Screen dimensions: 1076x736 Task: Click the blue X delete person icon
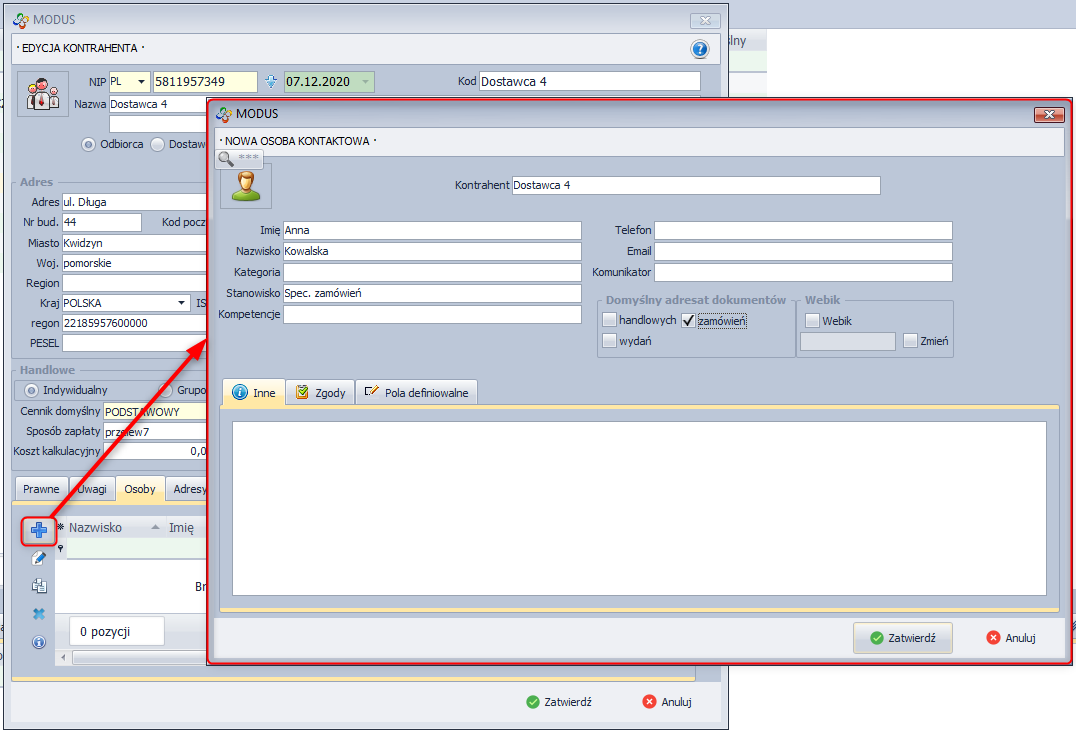pyautogui.click(x=39, y=614)
